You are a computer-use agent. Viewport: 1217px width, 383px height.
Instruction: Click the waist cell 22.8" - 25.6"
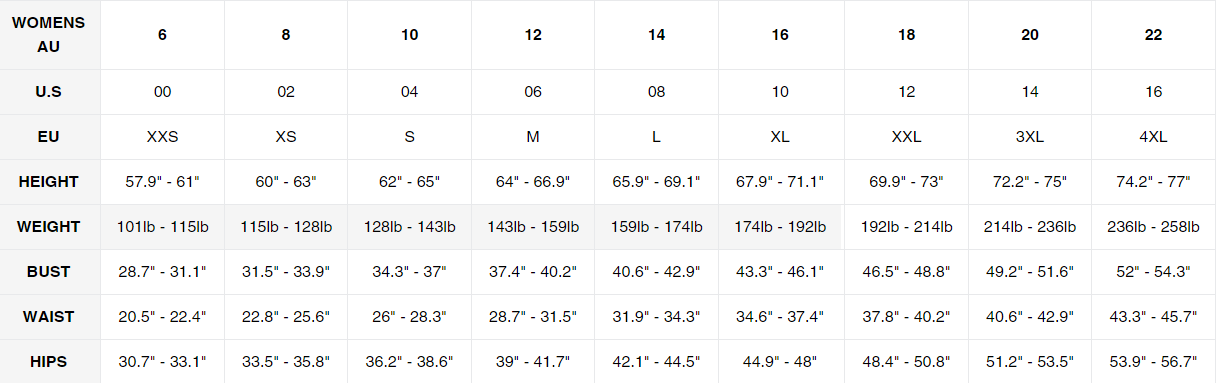coord(286,317)
